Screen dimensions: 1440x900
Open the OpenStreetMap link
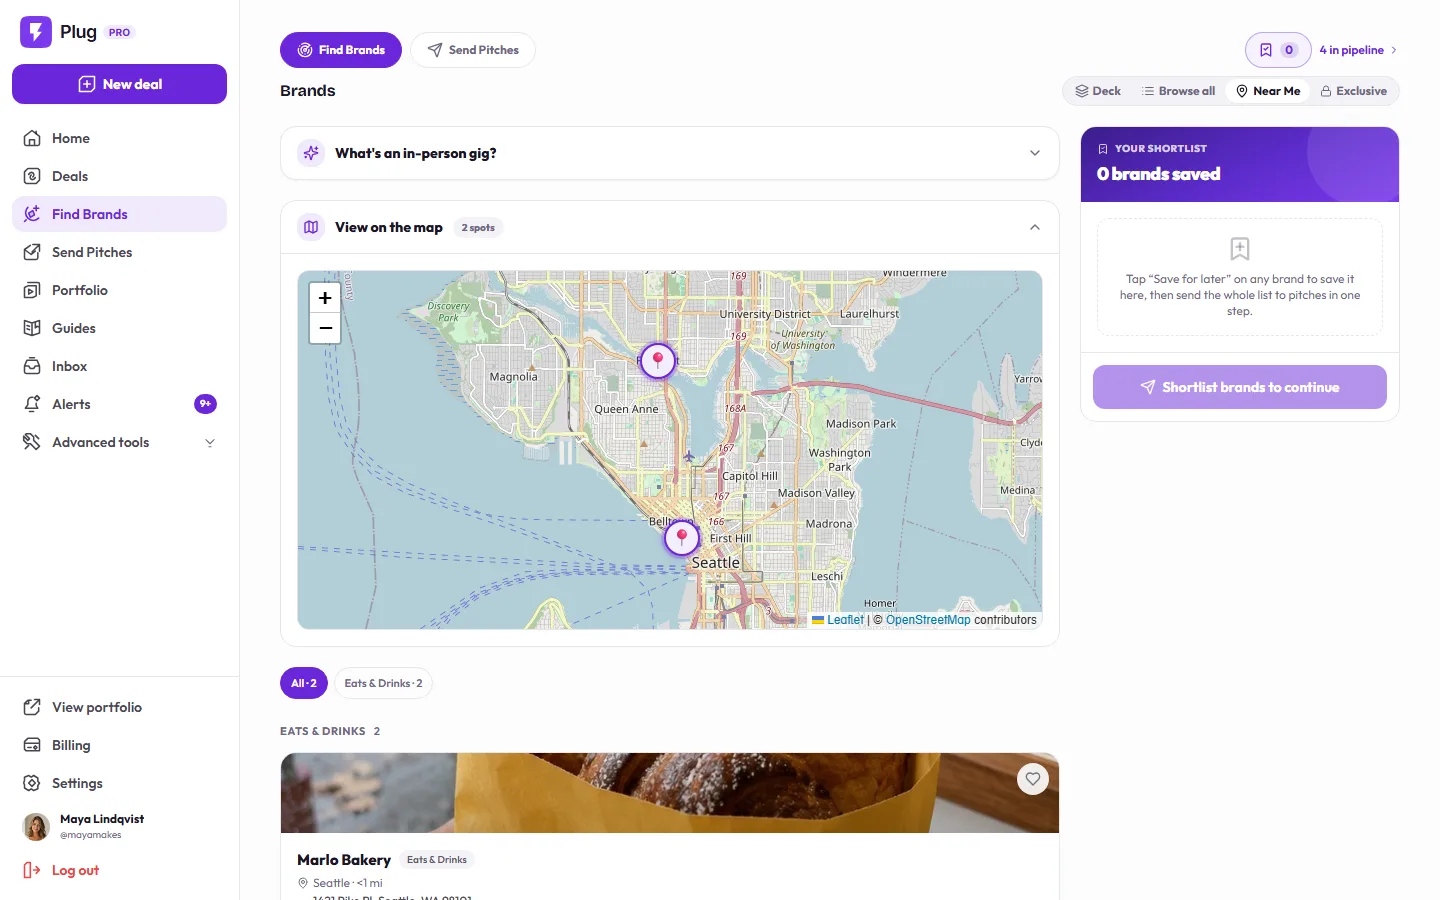[928, 620]
